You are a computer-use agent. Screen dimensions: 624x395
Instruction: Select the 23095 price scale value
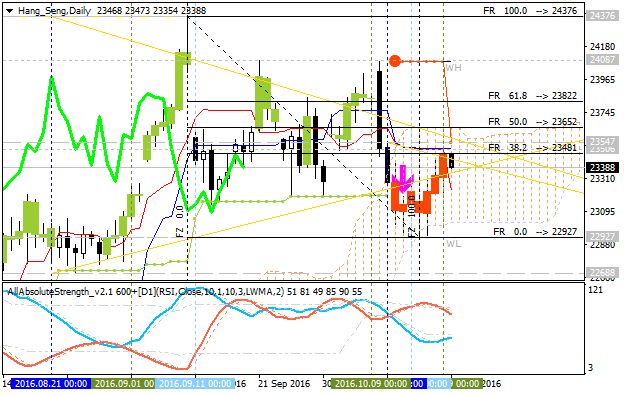click(x=602, y=211)
